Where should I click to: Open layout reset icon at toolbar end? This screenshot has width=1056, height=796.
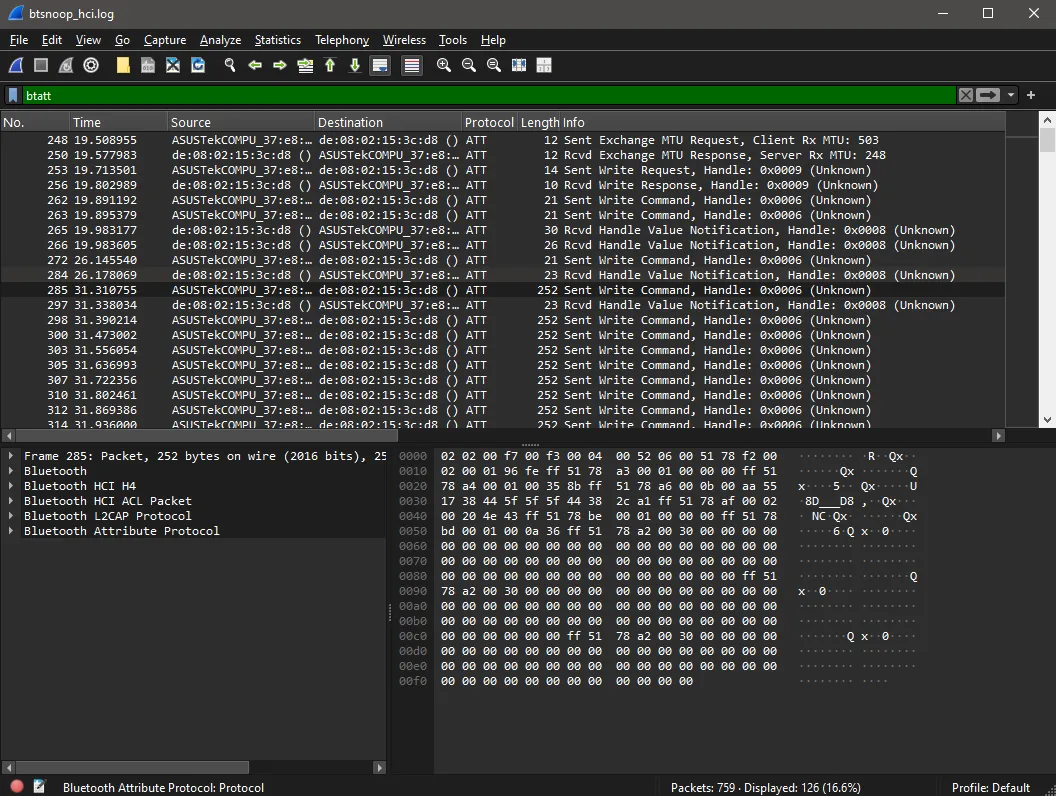[x=544, y=65]
